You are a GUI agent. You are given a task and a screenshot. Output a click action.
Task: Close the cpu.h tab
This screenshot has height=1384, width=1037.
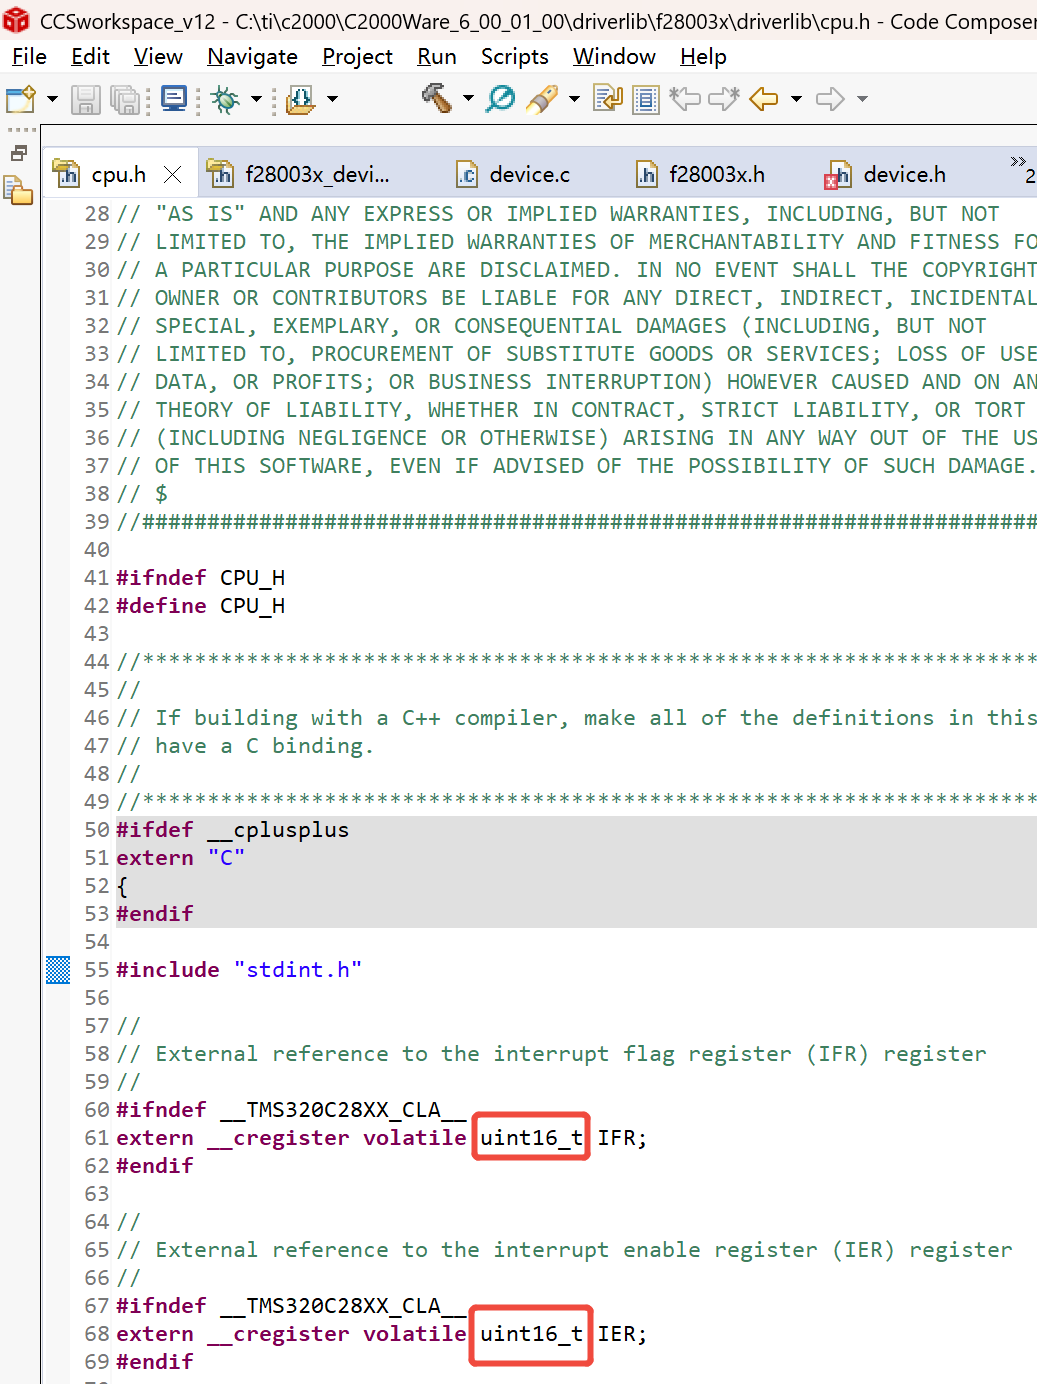pos(173,175)
